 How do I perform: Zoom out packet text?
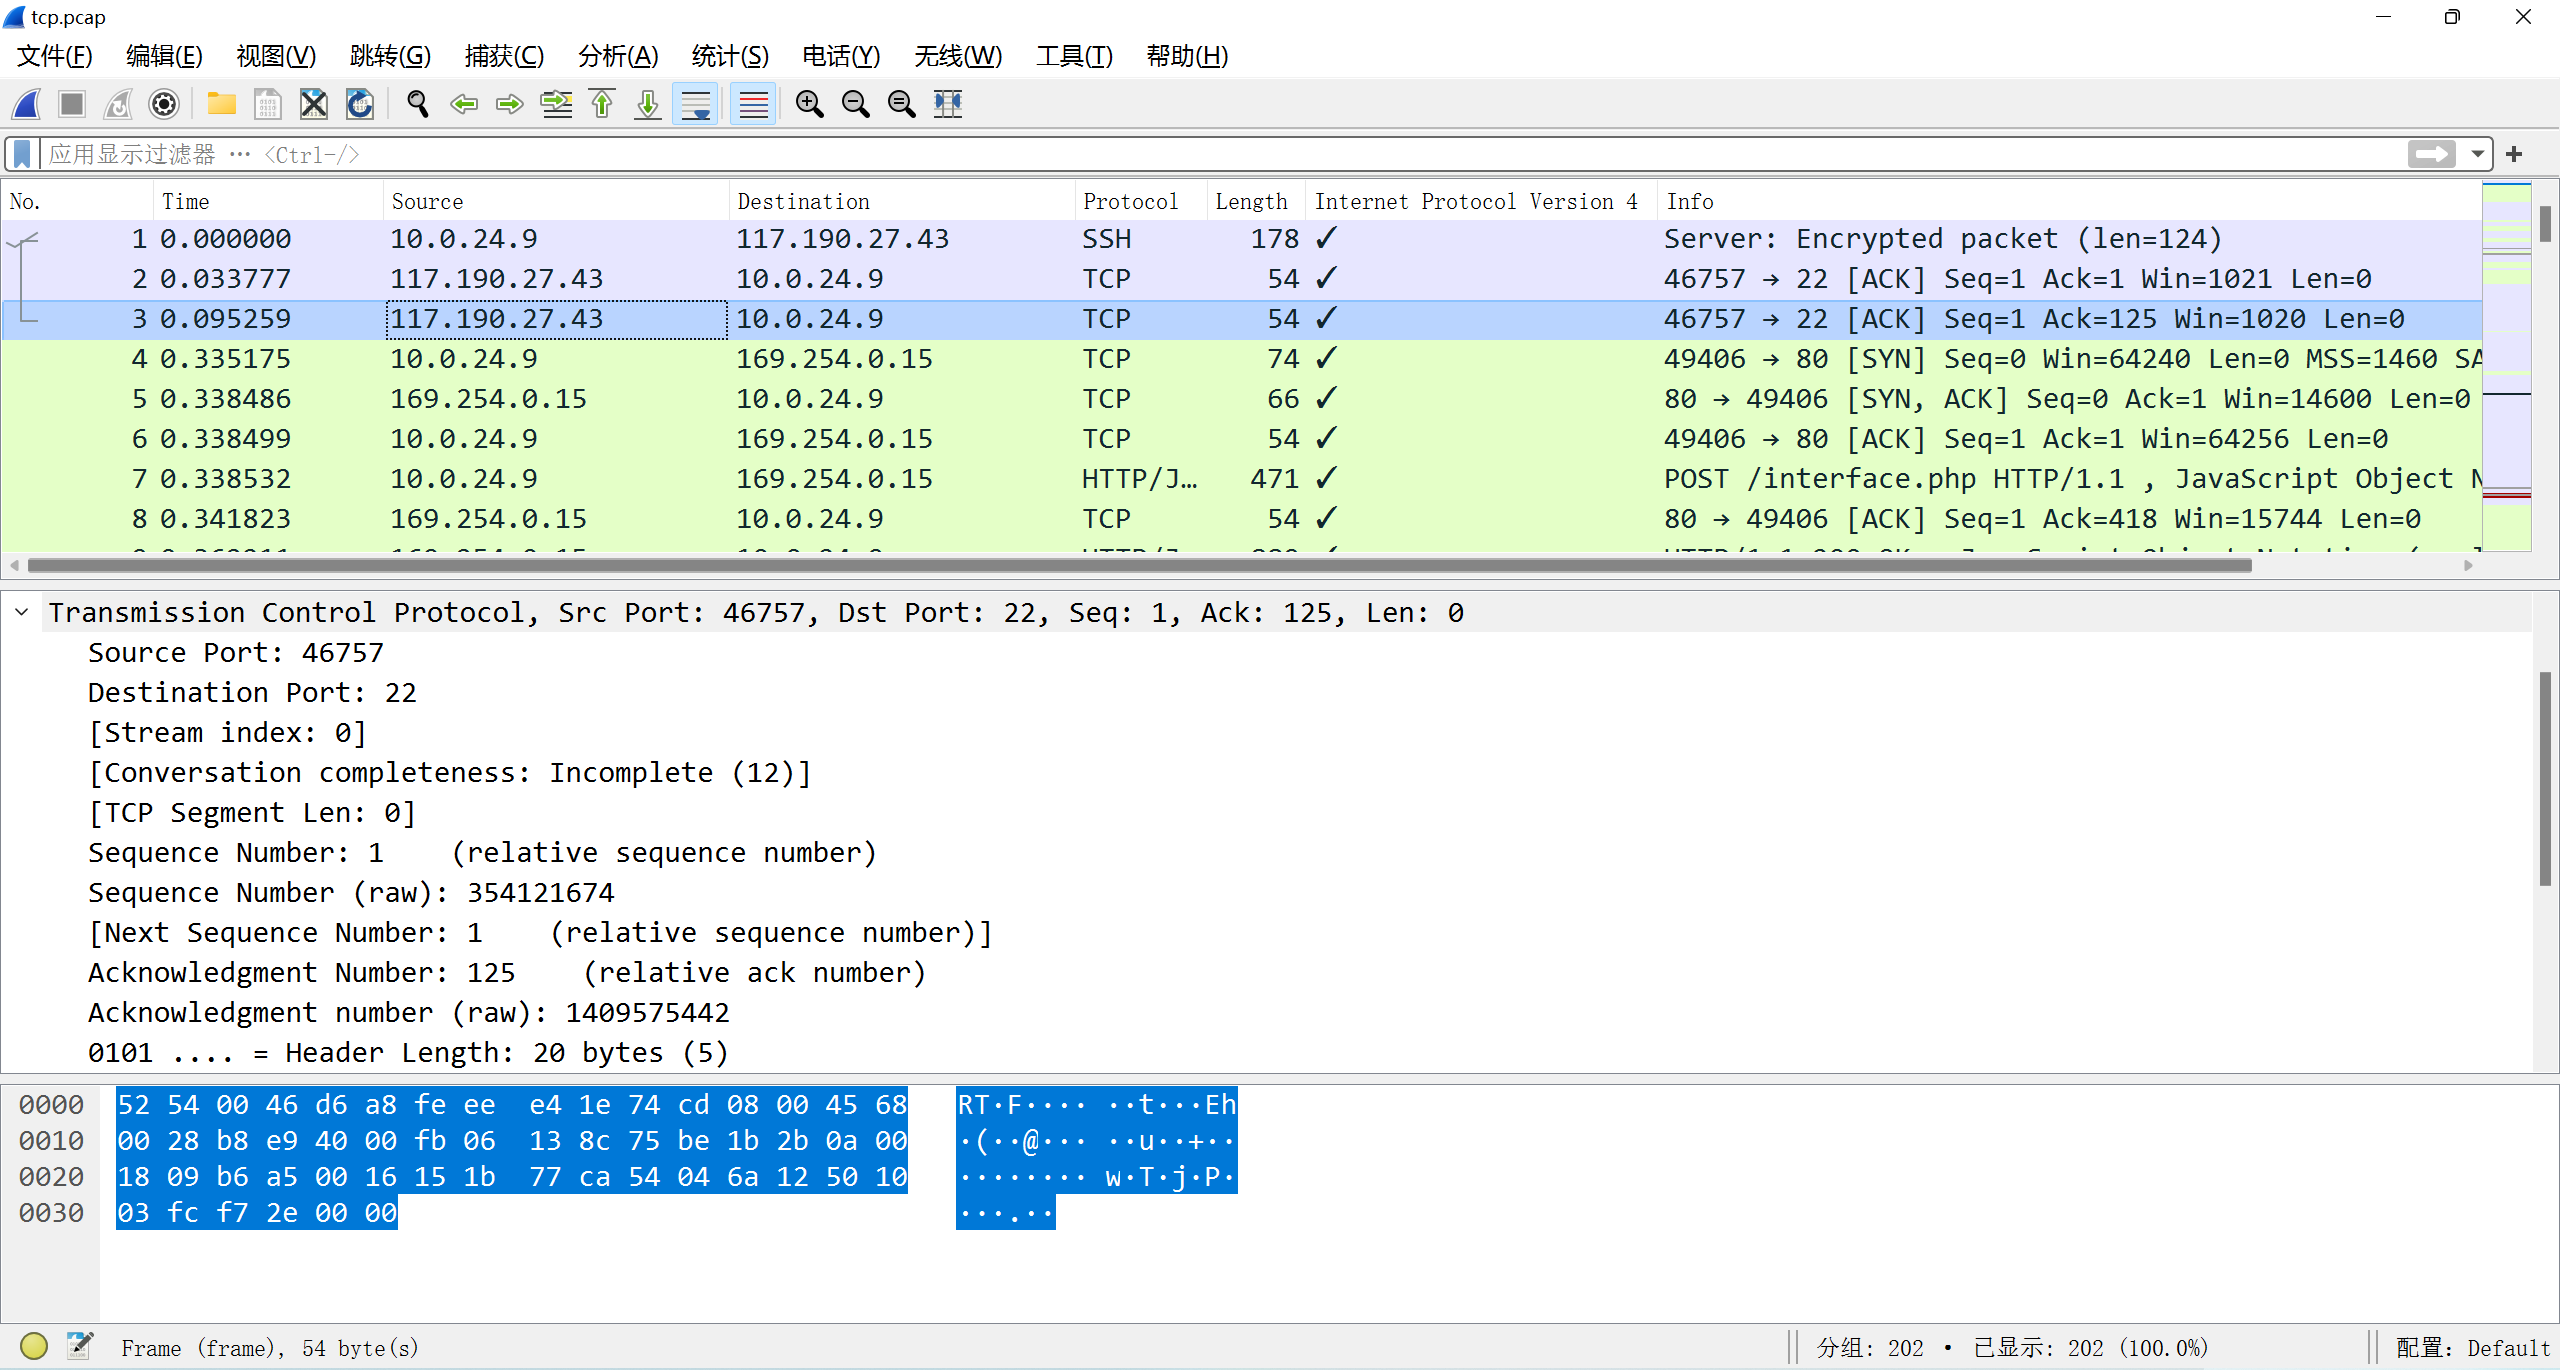coord(856,104)
